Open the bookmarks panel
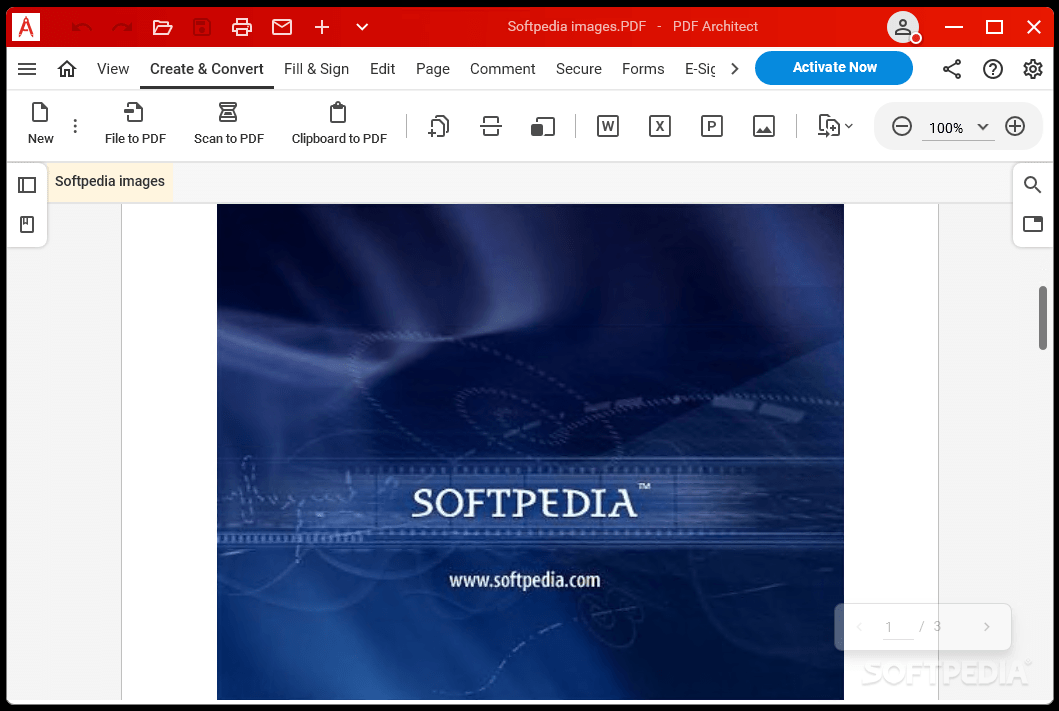 [27, 224]
